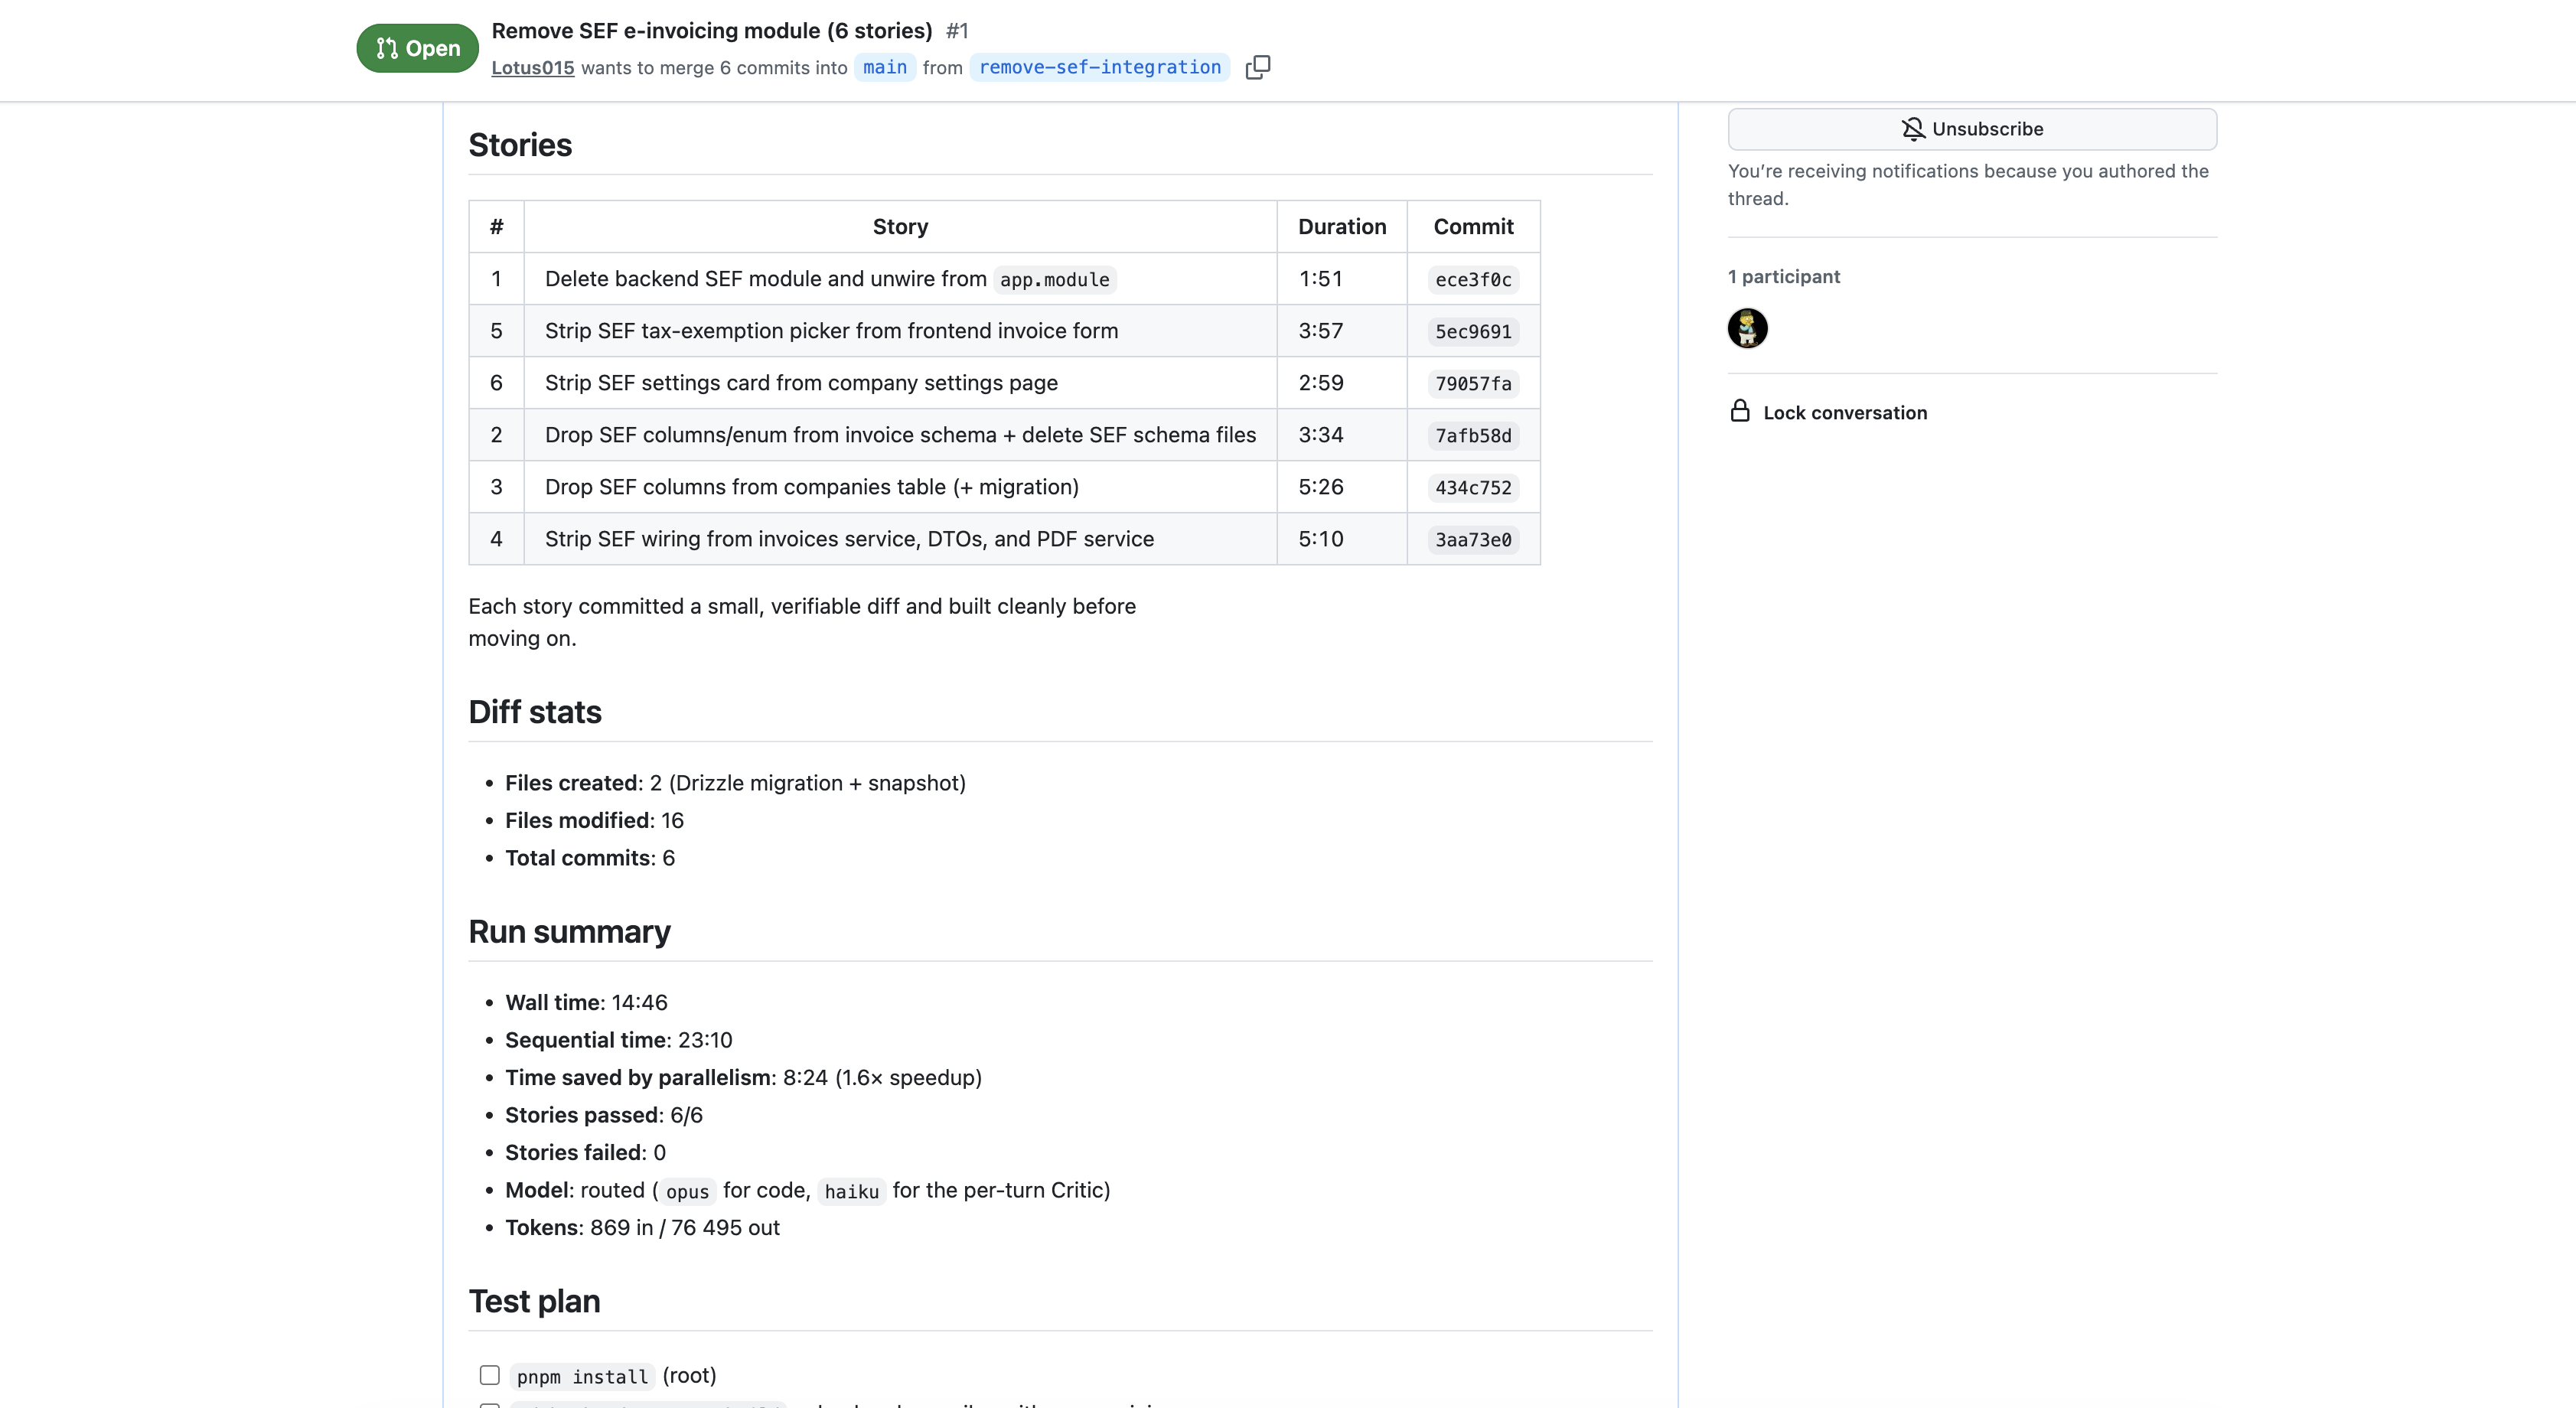Click the green Open pull request badge
The image size is (2576, 1408).
point(417,48)
